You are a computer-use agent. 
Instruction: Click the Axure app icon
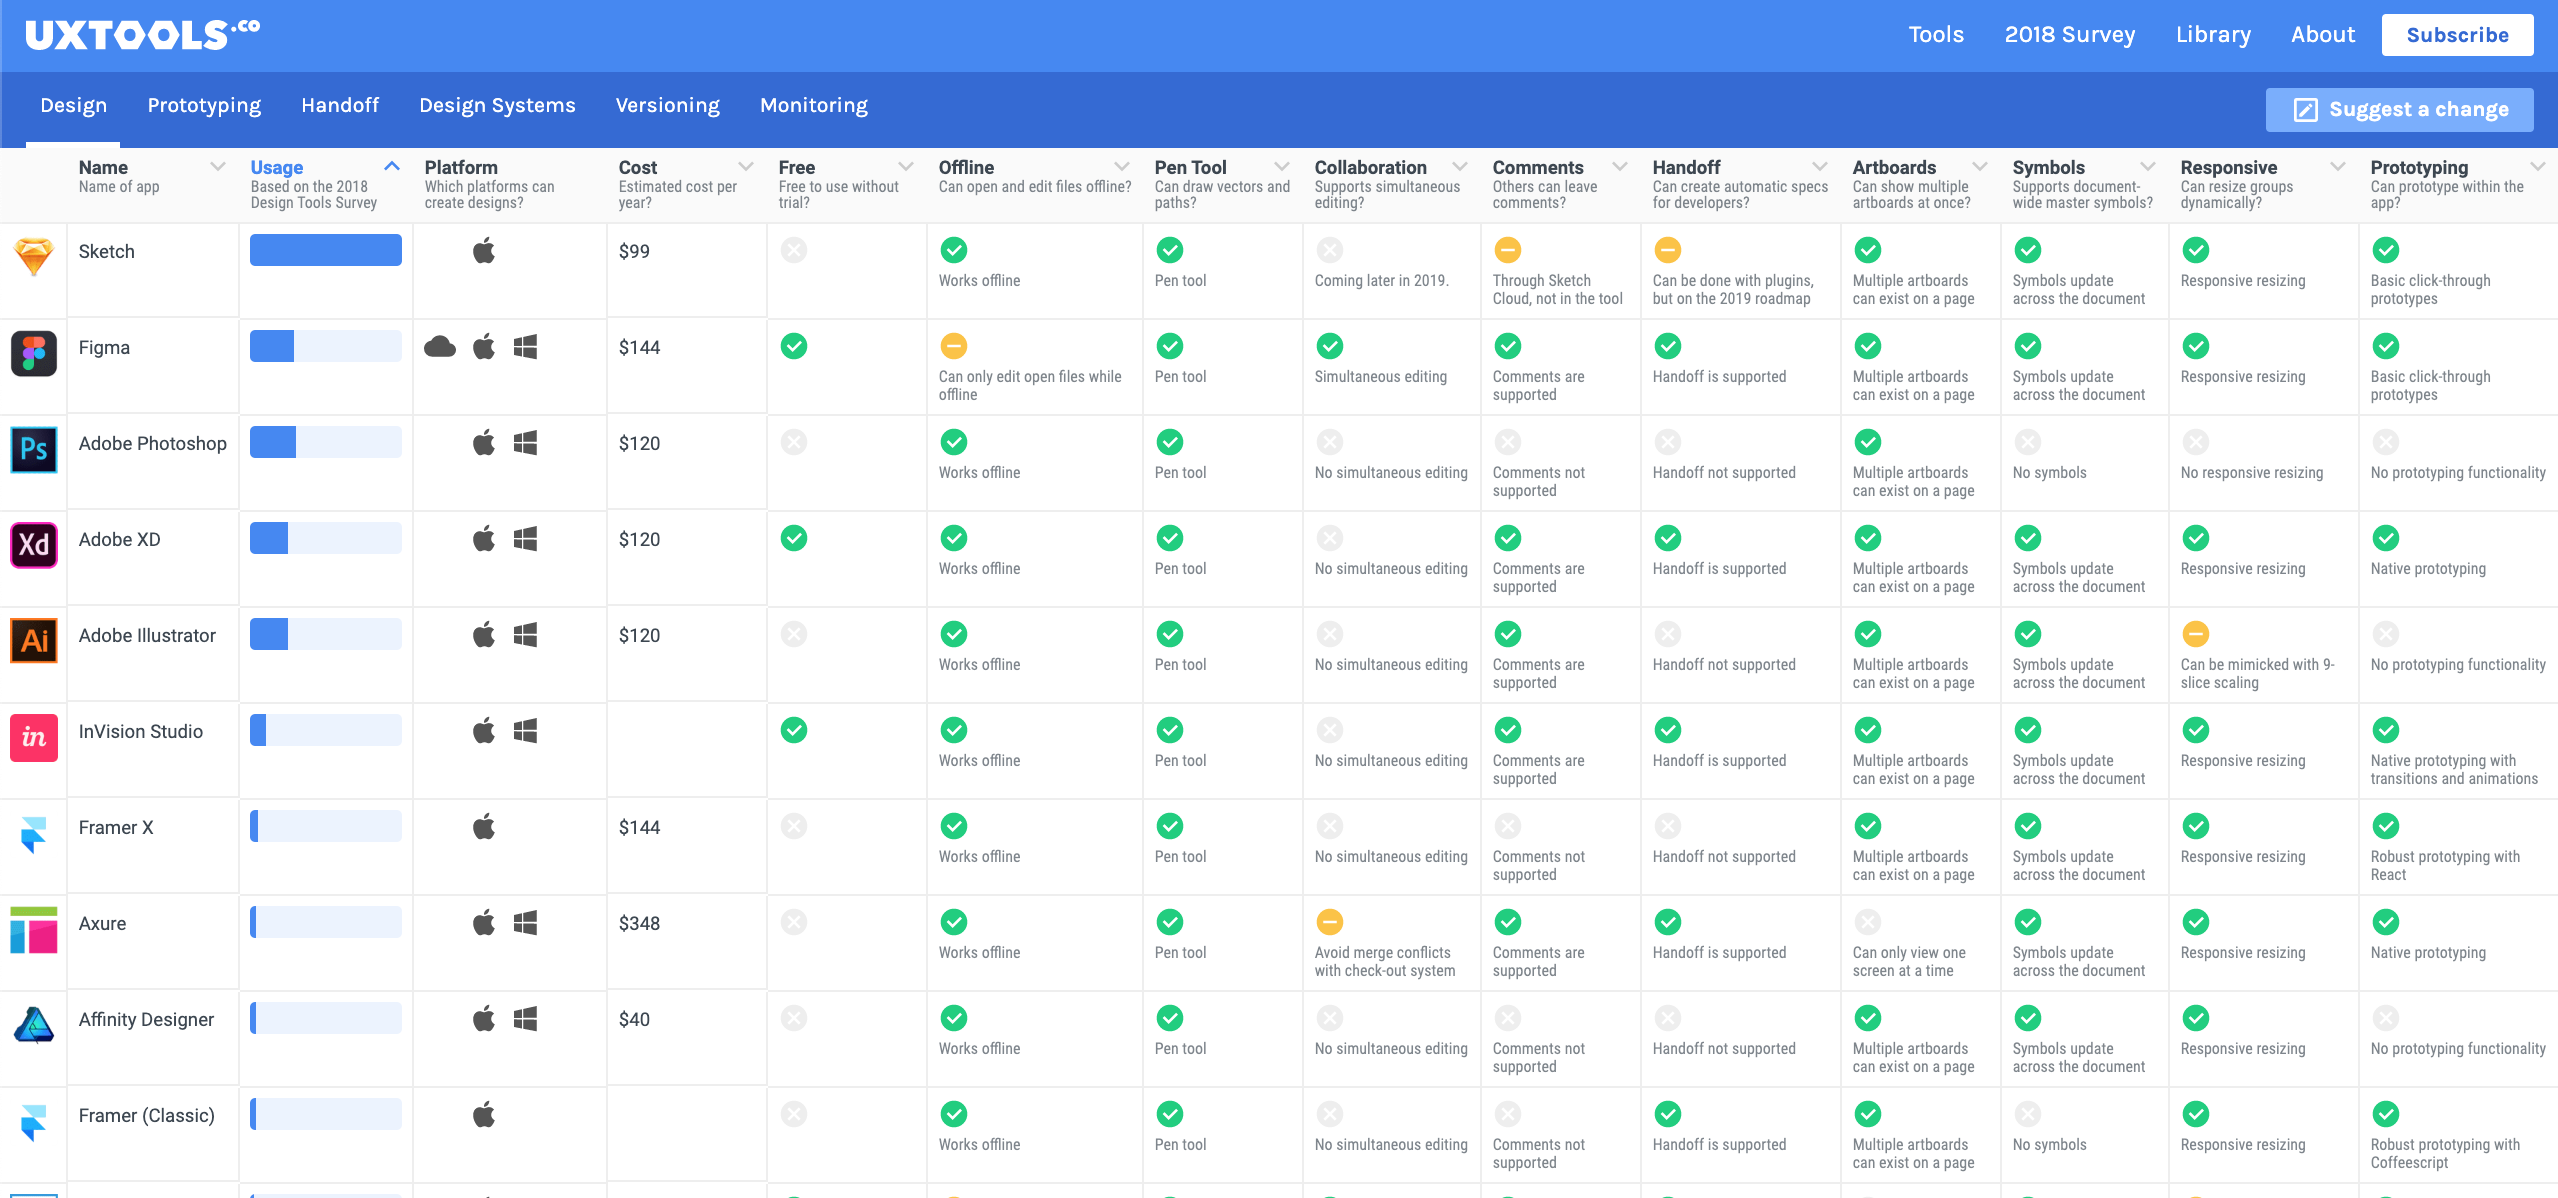coord(34,930)
